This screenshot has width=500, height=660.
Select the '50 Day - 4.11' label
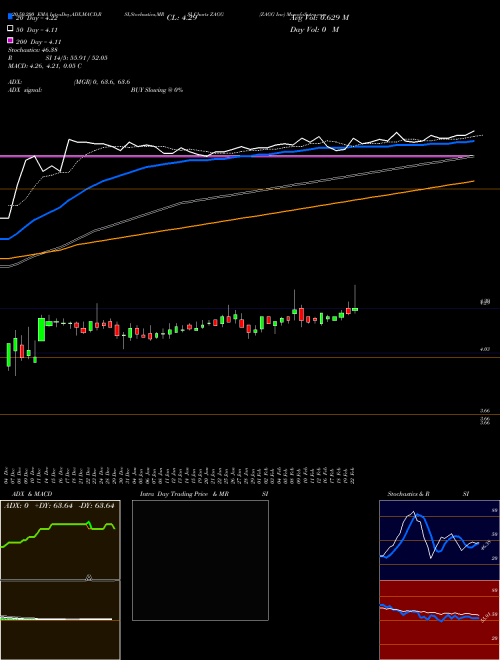[x=37, y=30]
